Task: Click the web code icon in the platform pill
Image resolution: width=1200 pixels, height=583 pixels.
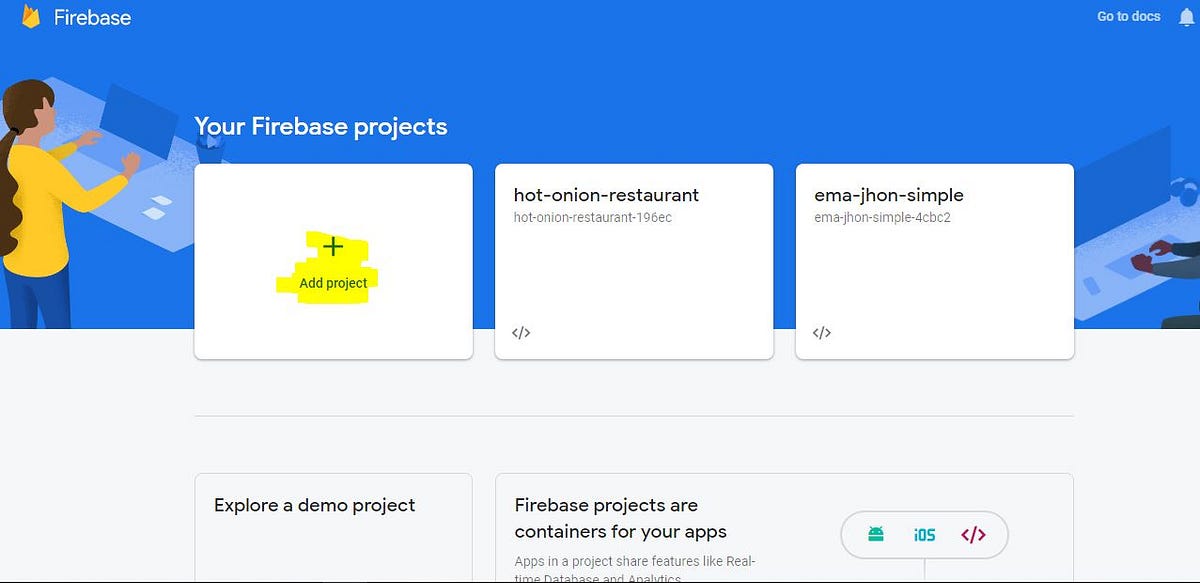Action: click(971, 534)
